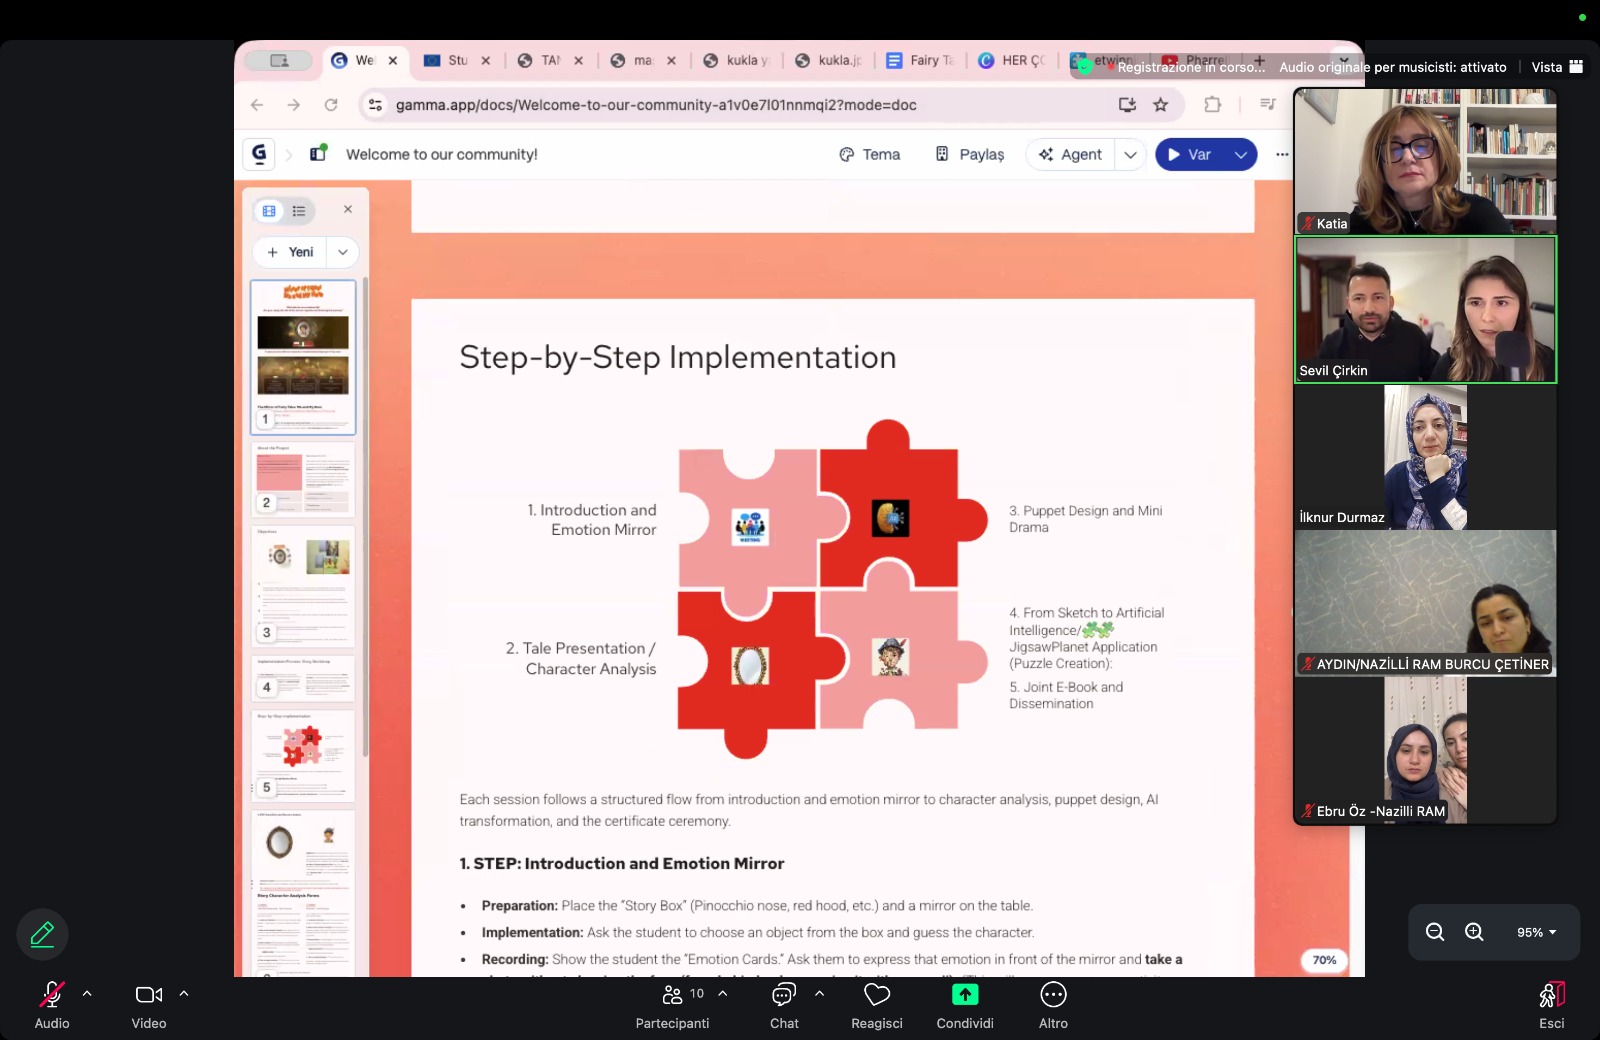Expand audio options caret next to Audio
The width and height of the screenshot is (1600, 1040).
(87, 994)
